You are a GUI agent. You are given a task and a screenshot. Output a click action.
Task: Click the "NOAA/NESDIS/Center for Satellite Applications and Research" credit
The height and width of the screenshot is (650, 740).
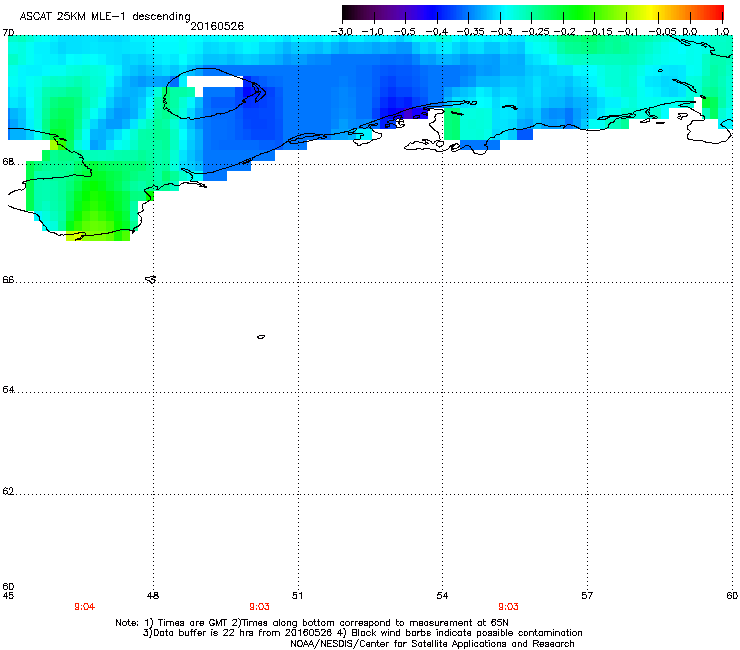click(x=432, y=644)
